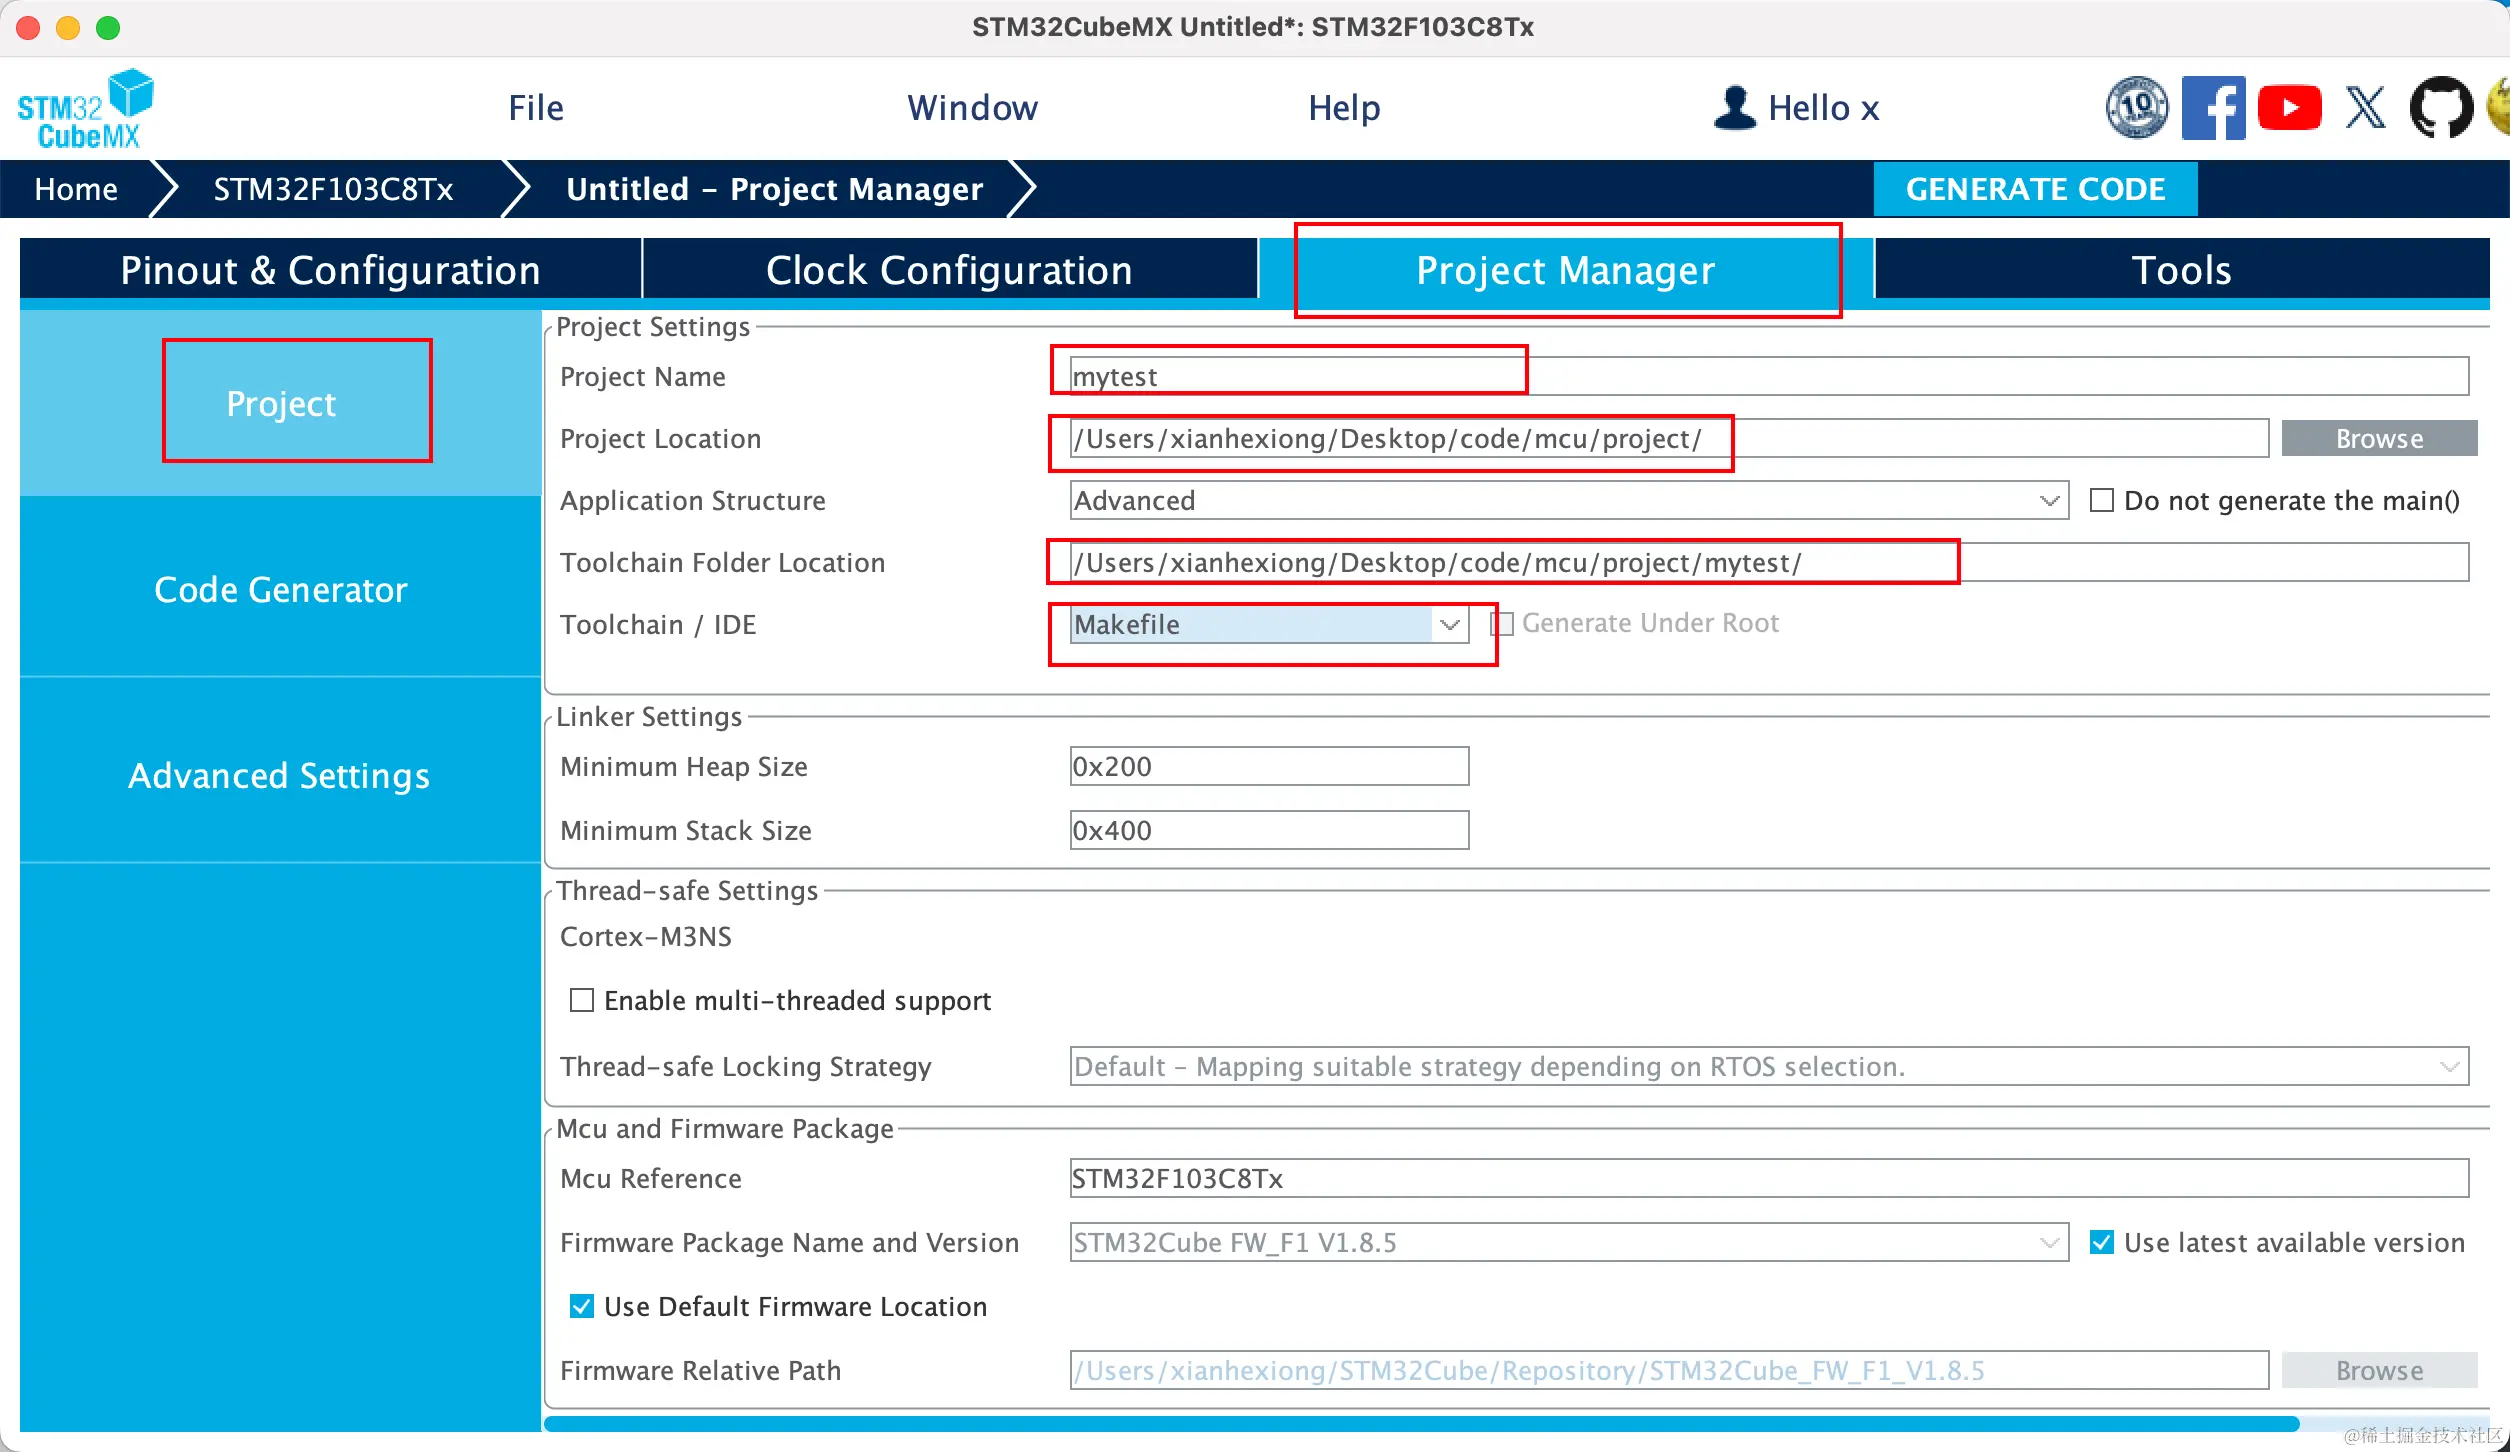
Task: Open the Code Generator side tab
Action: pos(281,589)
